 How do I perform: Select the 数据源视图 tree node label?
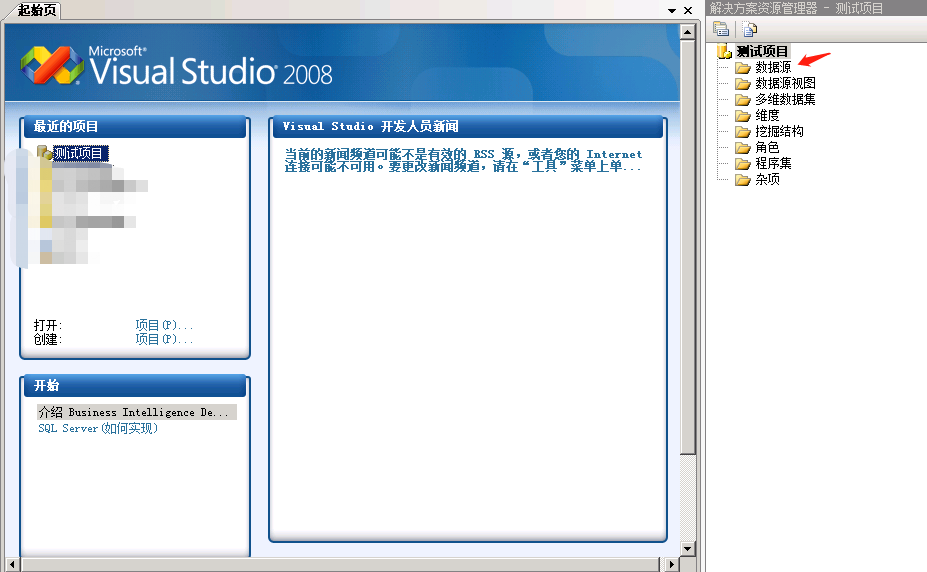[785, 83]
